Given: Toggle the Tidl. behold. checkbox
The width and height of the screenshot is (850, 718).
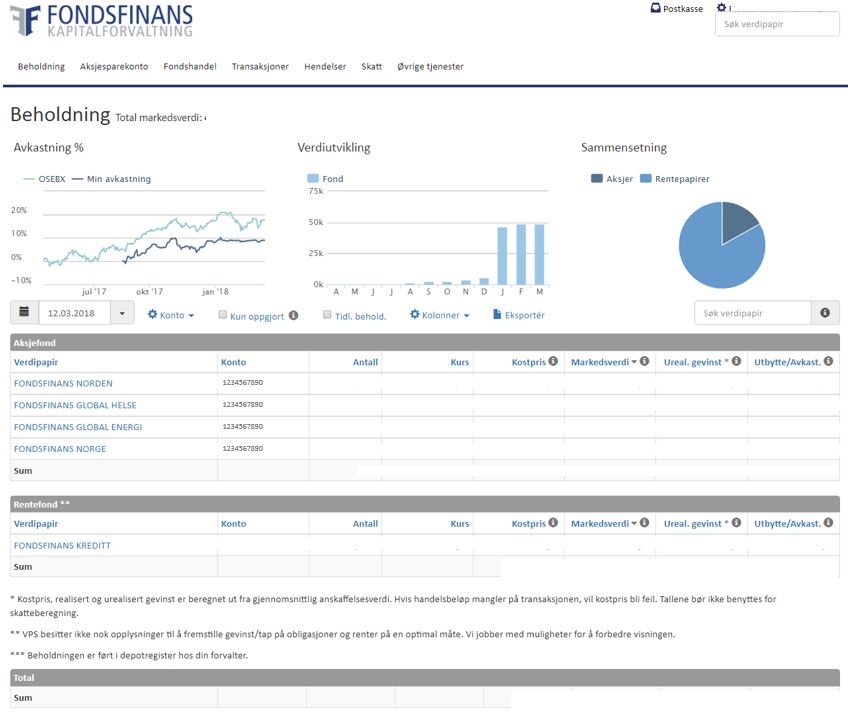Looking at the screenshot, I should point(327,315).
